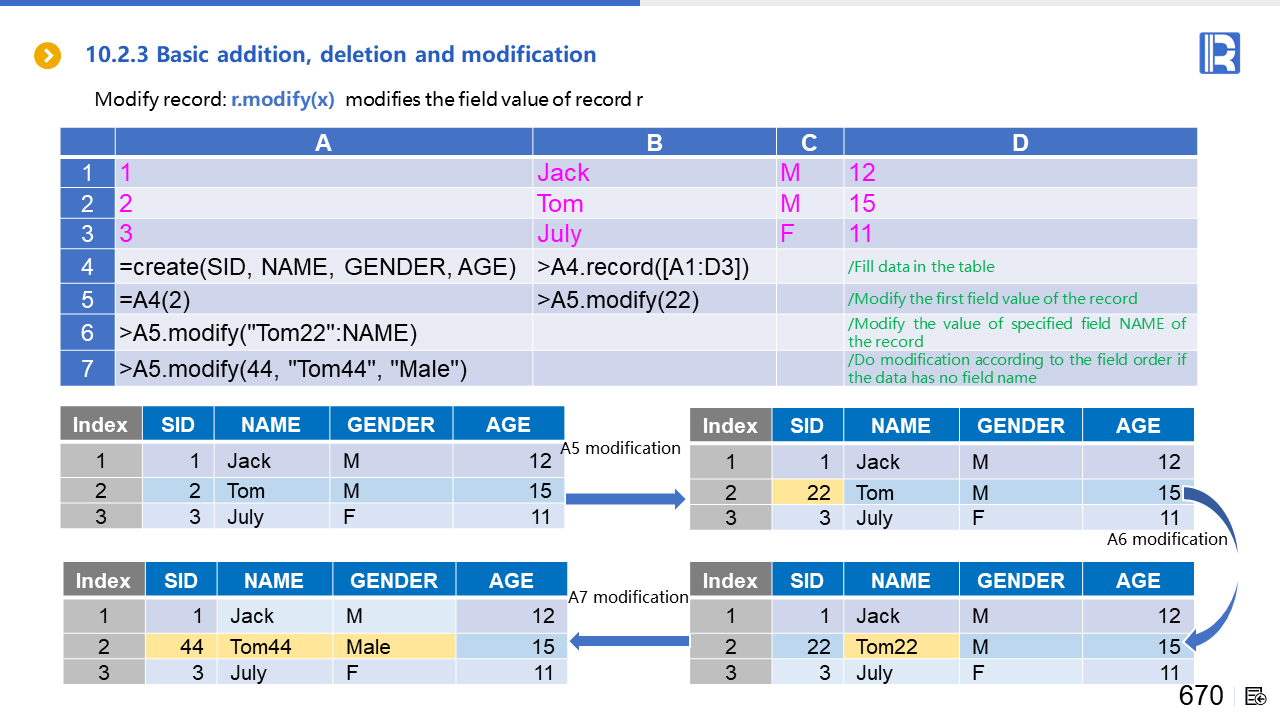Select column header A in the grid

pos(323,143)
